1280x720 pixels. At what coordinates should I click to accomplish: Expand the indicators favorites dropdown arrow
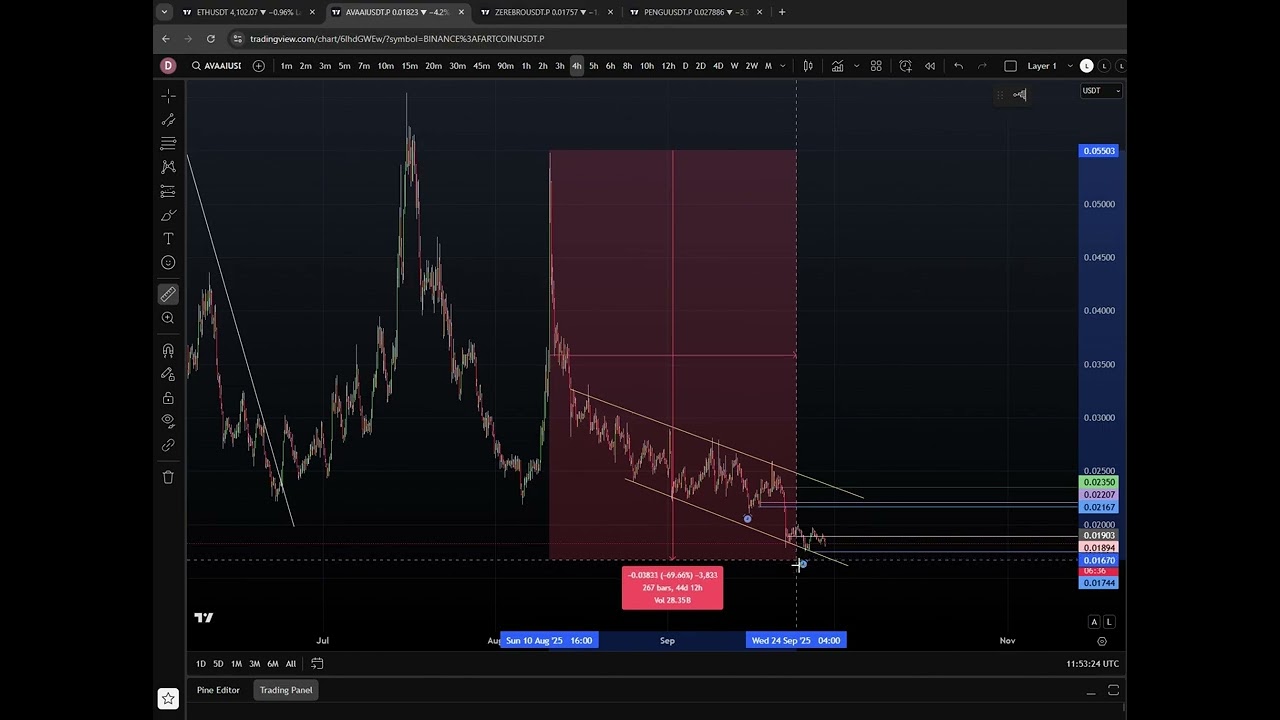pos(856,66)
